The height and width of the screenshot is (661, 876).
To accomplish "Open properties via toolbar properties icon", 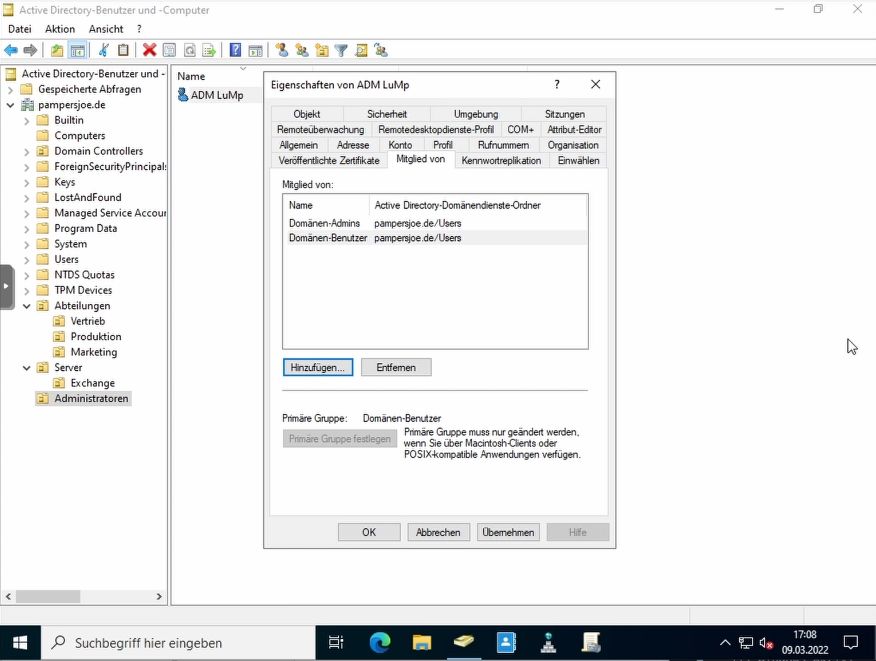I will click(x=169, y=50).
